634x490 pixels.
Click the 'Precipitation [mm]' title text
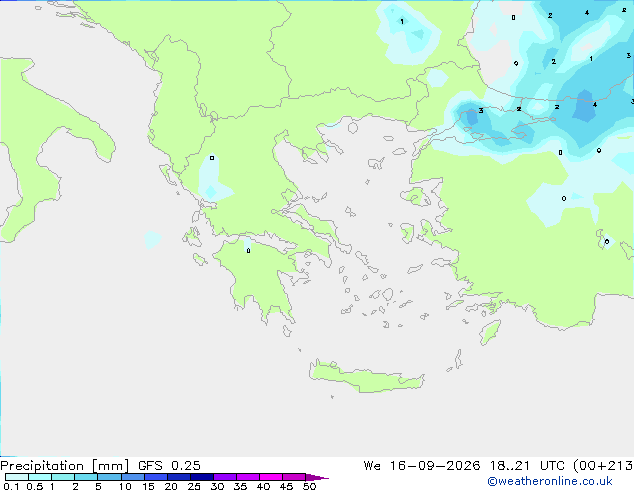pyautogui.click(x=64, y=466)
